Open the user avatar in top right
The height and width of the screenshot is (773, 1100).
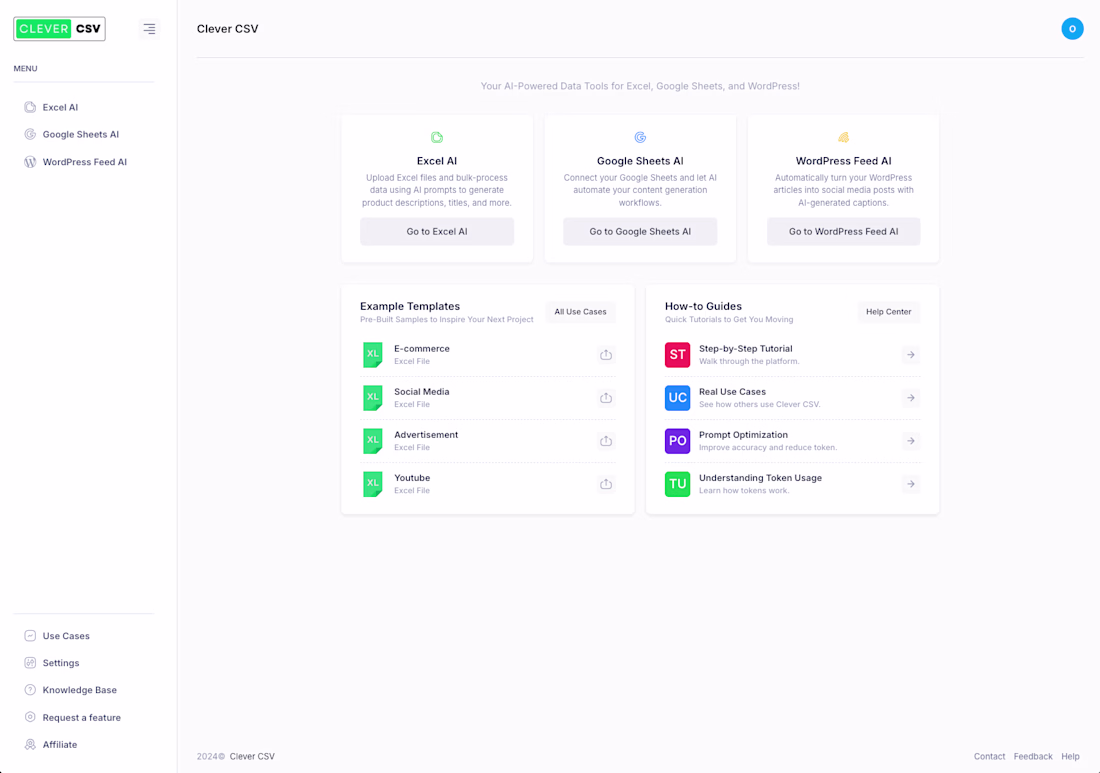pos(1072,29)
